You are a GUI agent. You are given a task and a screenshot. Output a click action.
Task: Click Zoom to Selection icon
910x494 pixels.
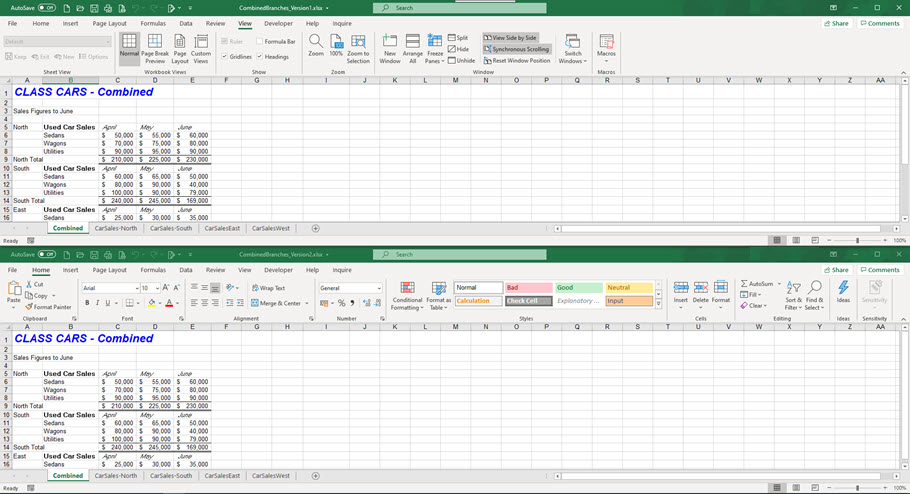point(358,47)
